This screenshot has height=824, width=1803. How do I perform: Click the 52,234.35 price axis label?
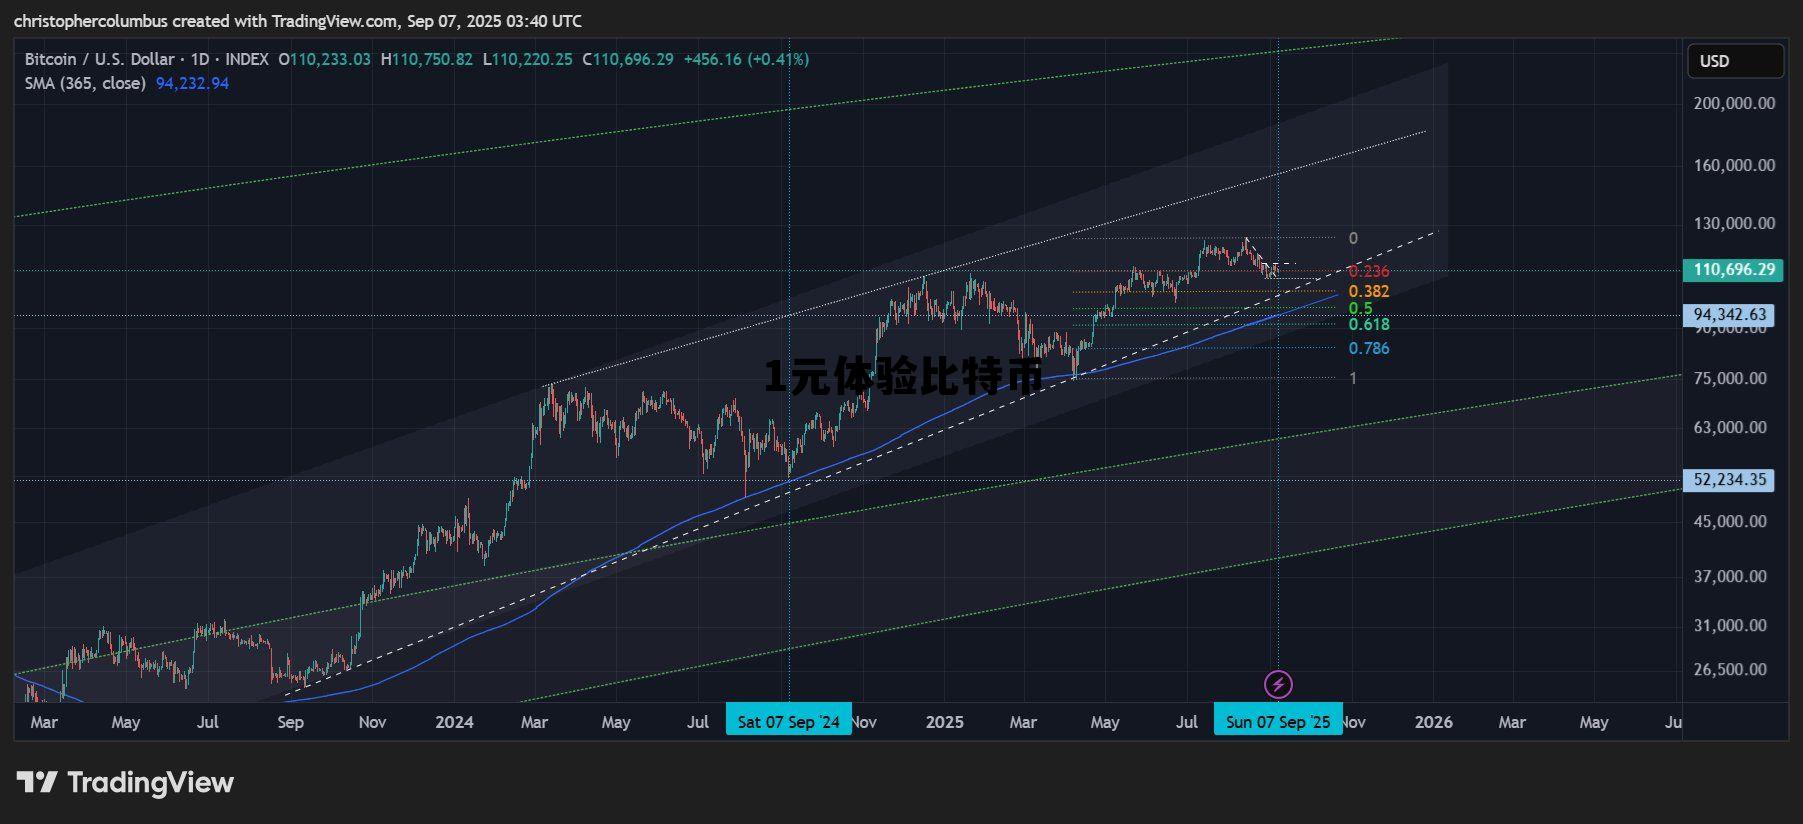(1730, 480)
